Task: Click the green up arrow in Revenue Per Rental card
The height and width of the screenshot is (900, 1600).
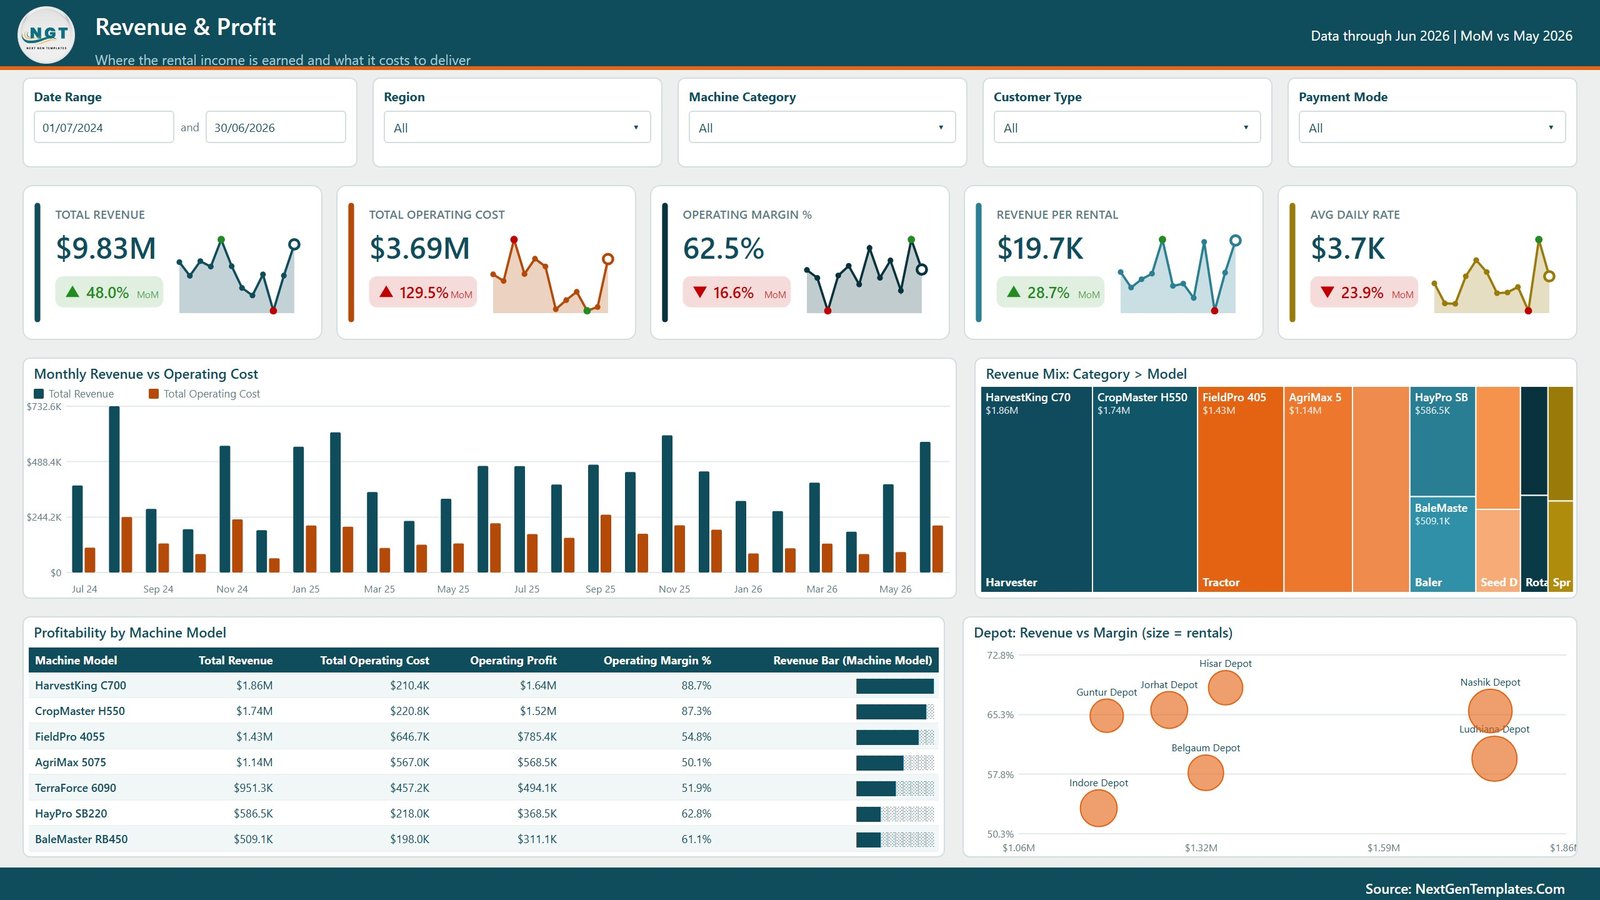Action: [1014, 292]
